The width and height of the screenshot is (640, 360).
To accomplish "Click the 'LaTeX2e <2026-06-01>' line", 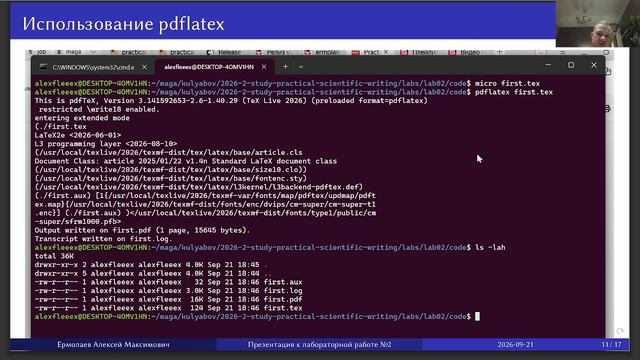I will point(78,135).
